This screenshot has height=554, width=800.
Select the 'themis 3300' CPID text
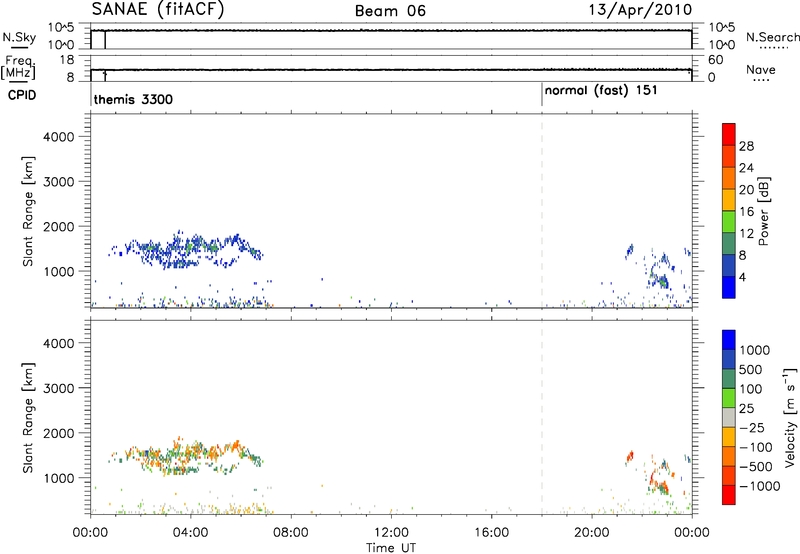point(133,99)
